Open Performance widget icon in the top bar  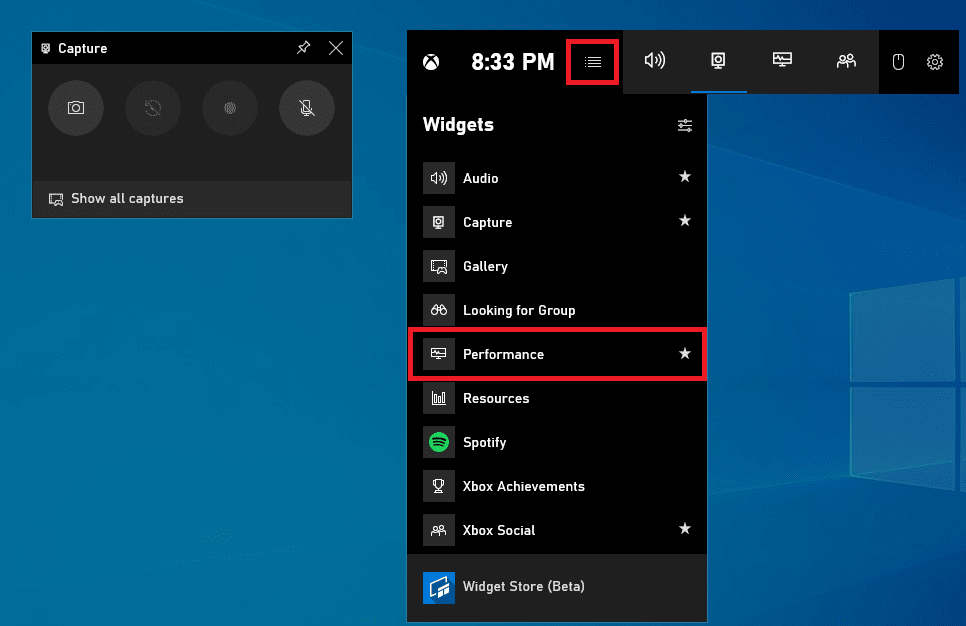point(782,60)
